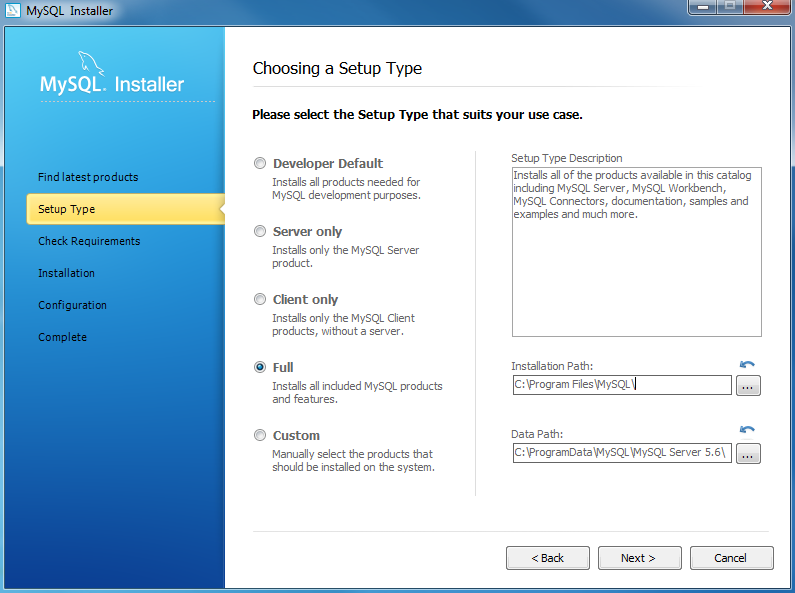Close the MySQL Installer window
This screenshot has height=593, width=795.
[768, 7]
